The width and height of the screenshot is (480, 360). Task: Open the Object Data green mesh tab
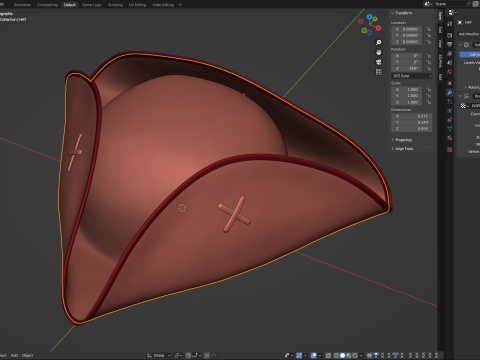click(450, 129)
